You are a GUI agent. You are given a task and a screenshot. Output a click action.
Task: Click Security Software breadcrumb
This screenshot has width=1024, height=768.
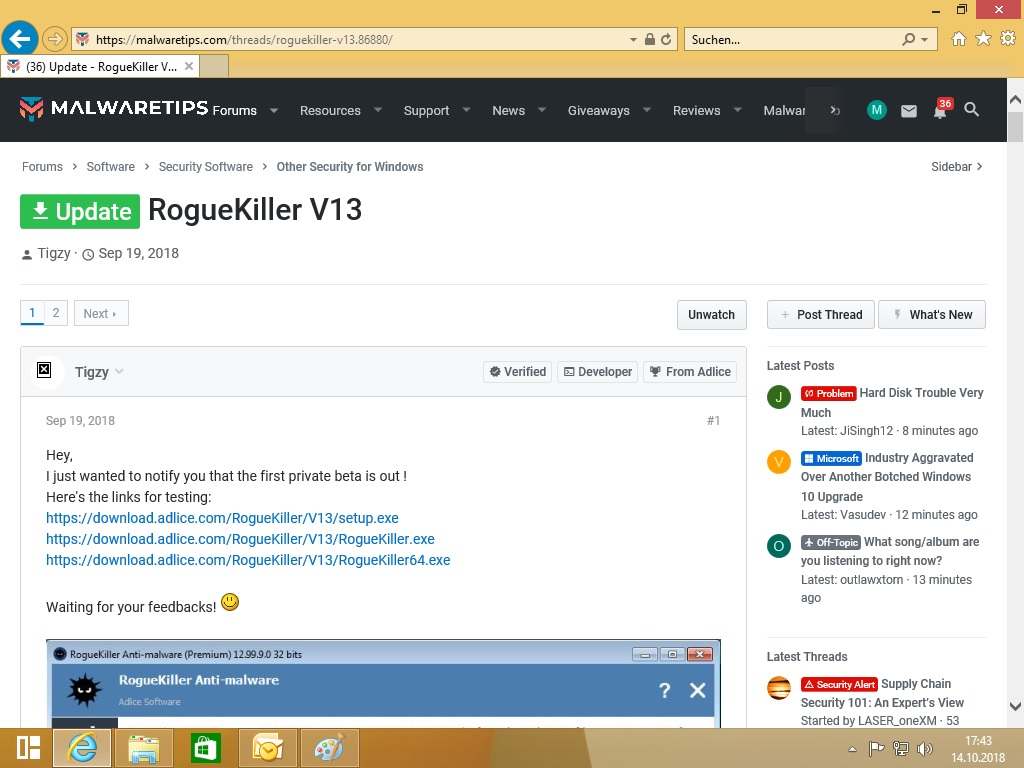coord(206,167)
